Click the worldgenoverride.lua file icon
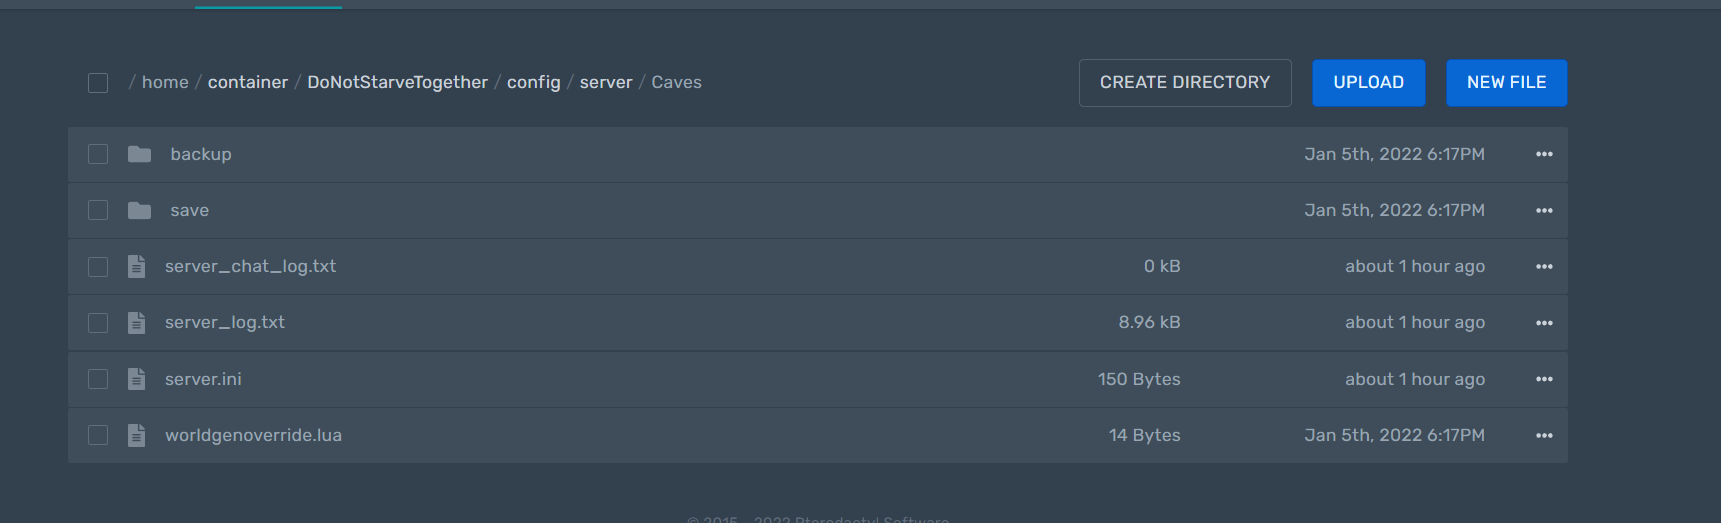1721x523 pixels. [137, 435]
